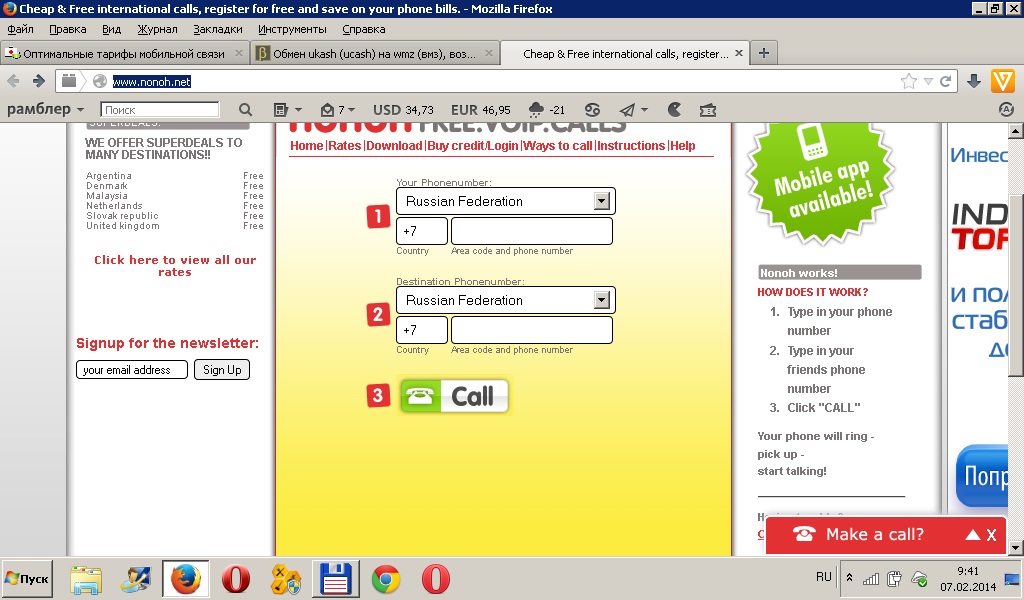Click the ticket icon in Rambler toolbar

708,110
